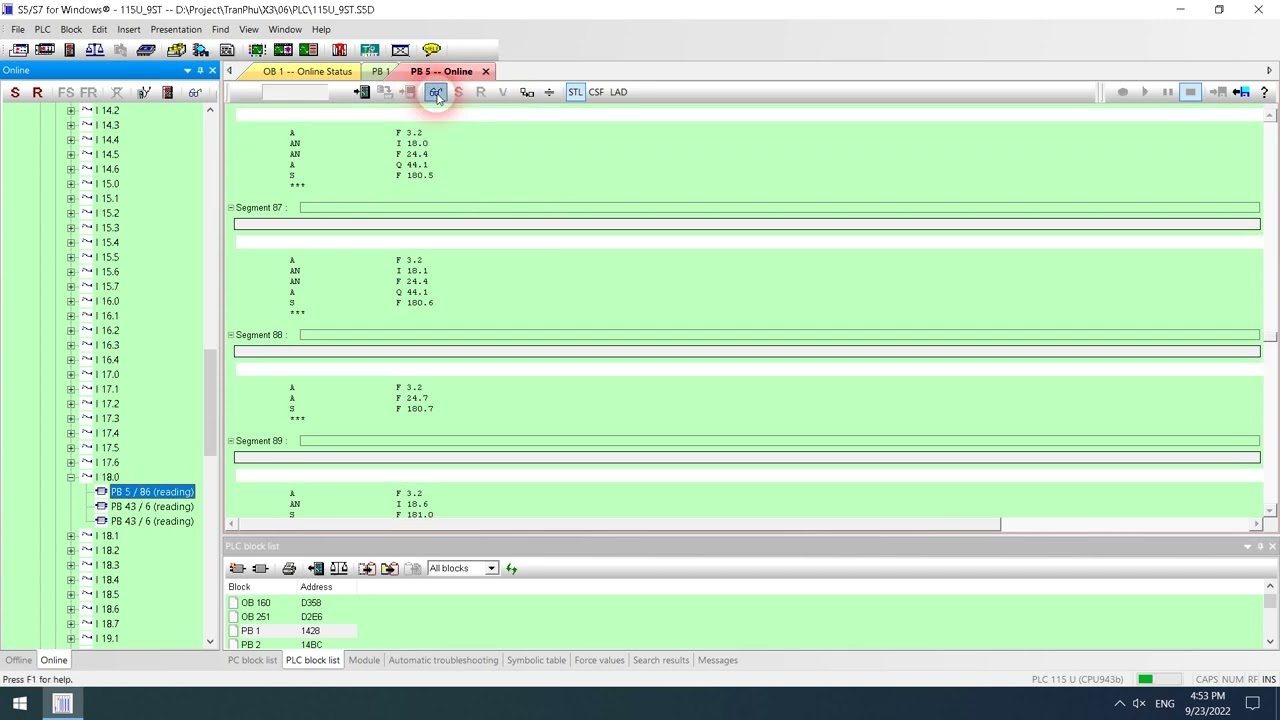Open the Presentation menu
The height and width of the screenshot is (720, 1280).
(x=176, y=29)
